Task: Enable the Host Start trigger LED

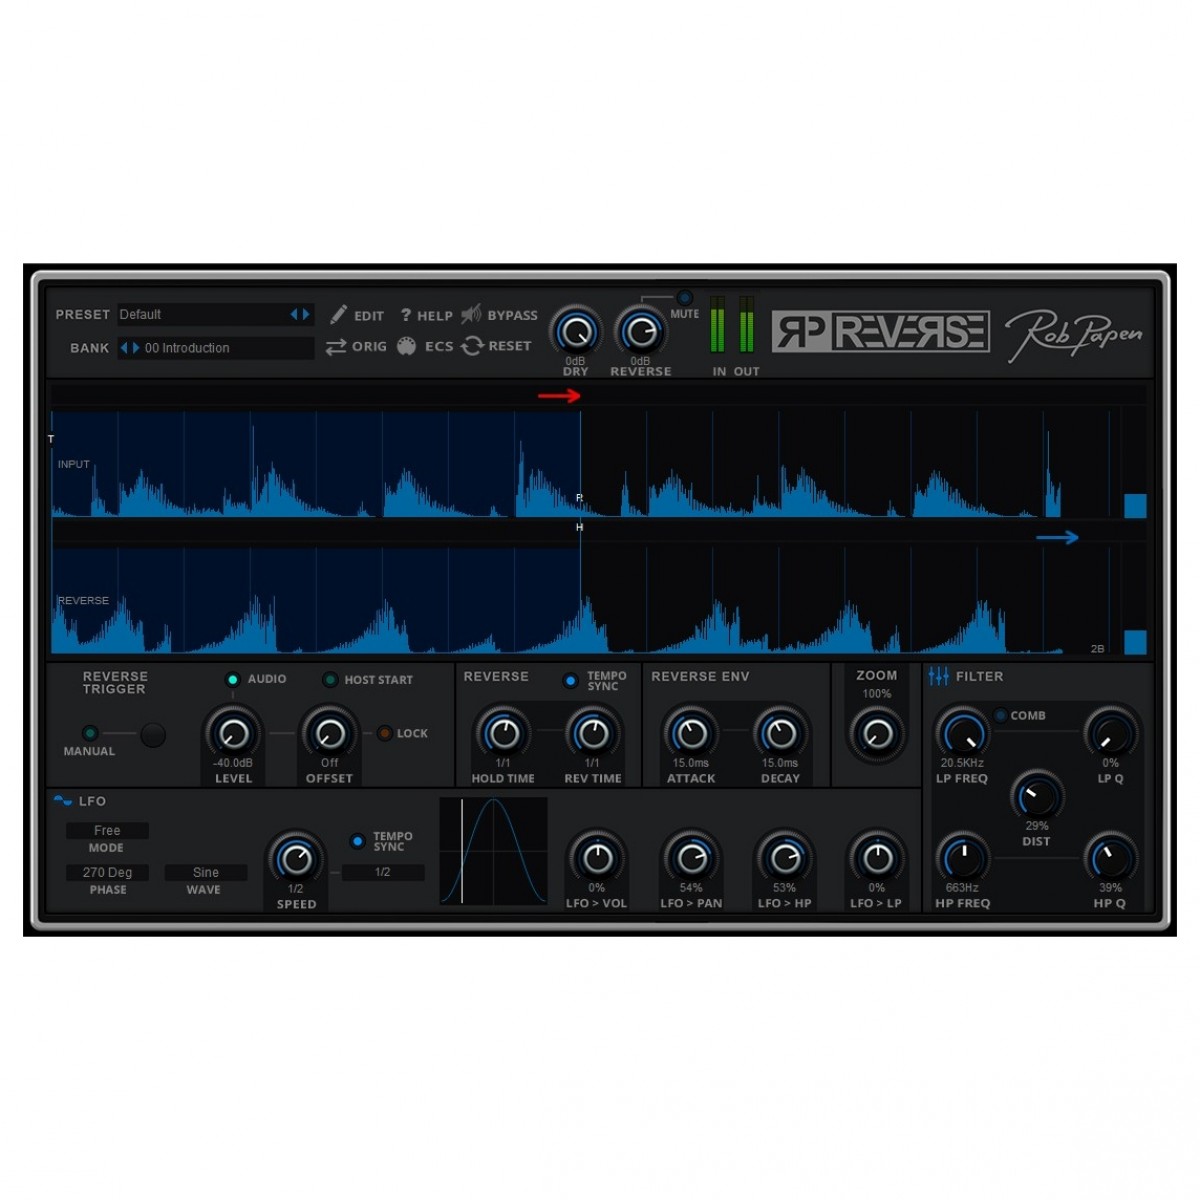Action: tap(330, 680)
